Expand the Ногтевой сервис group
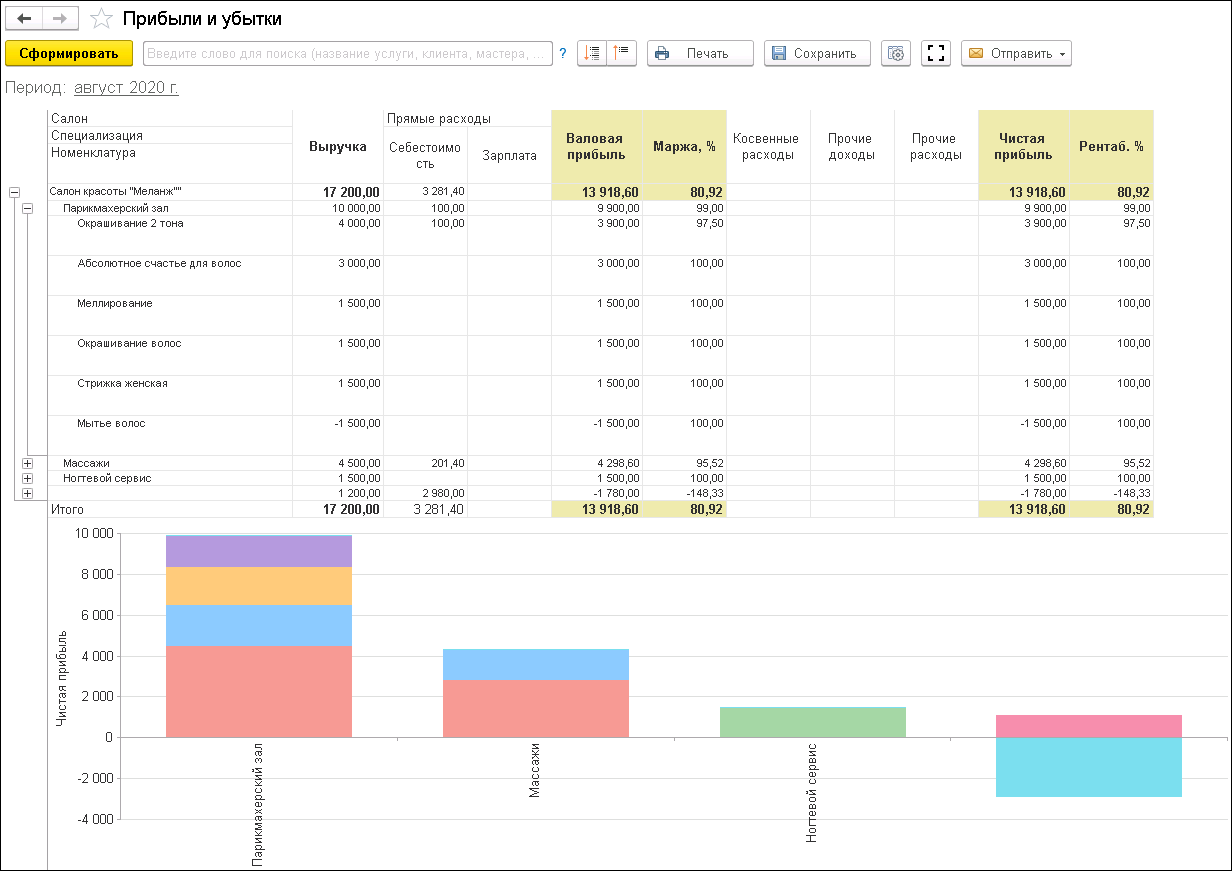Viewport: 1232px width, 871px height. tap(27, 479)
